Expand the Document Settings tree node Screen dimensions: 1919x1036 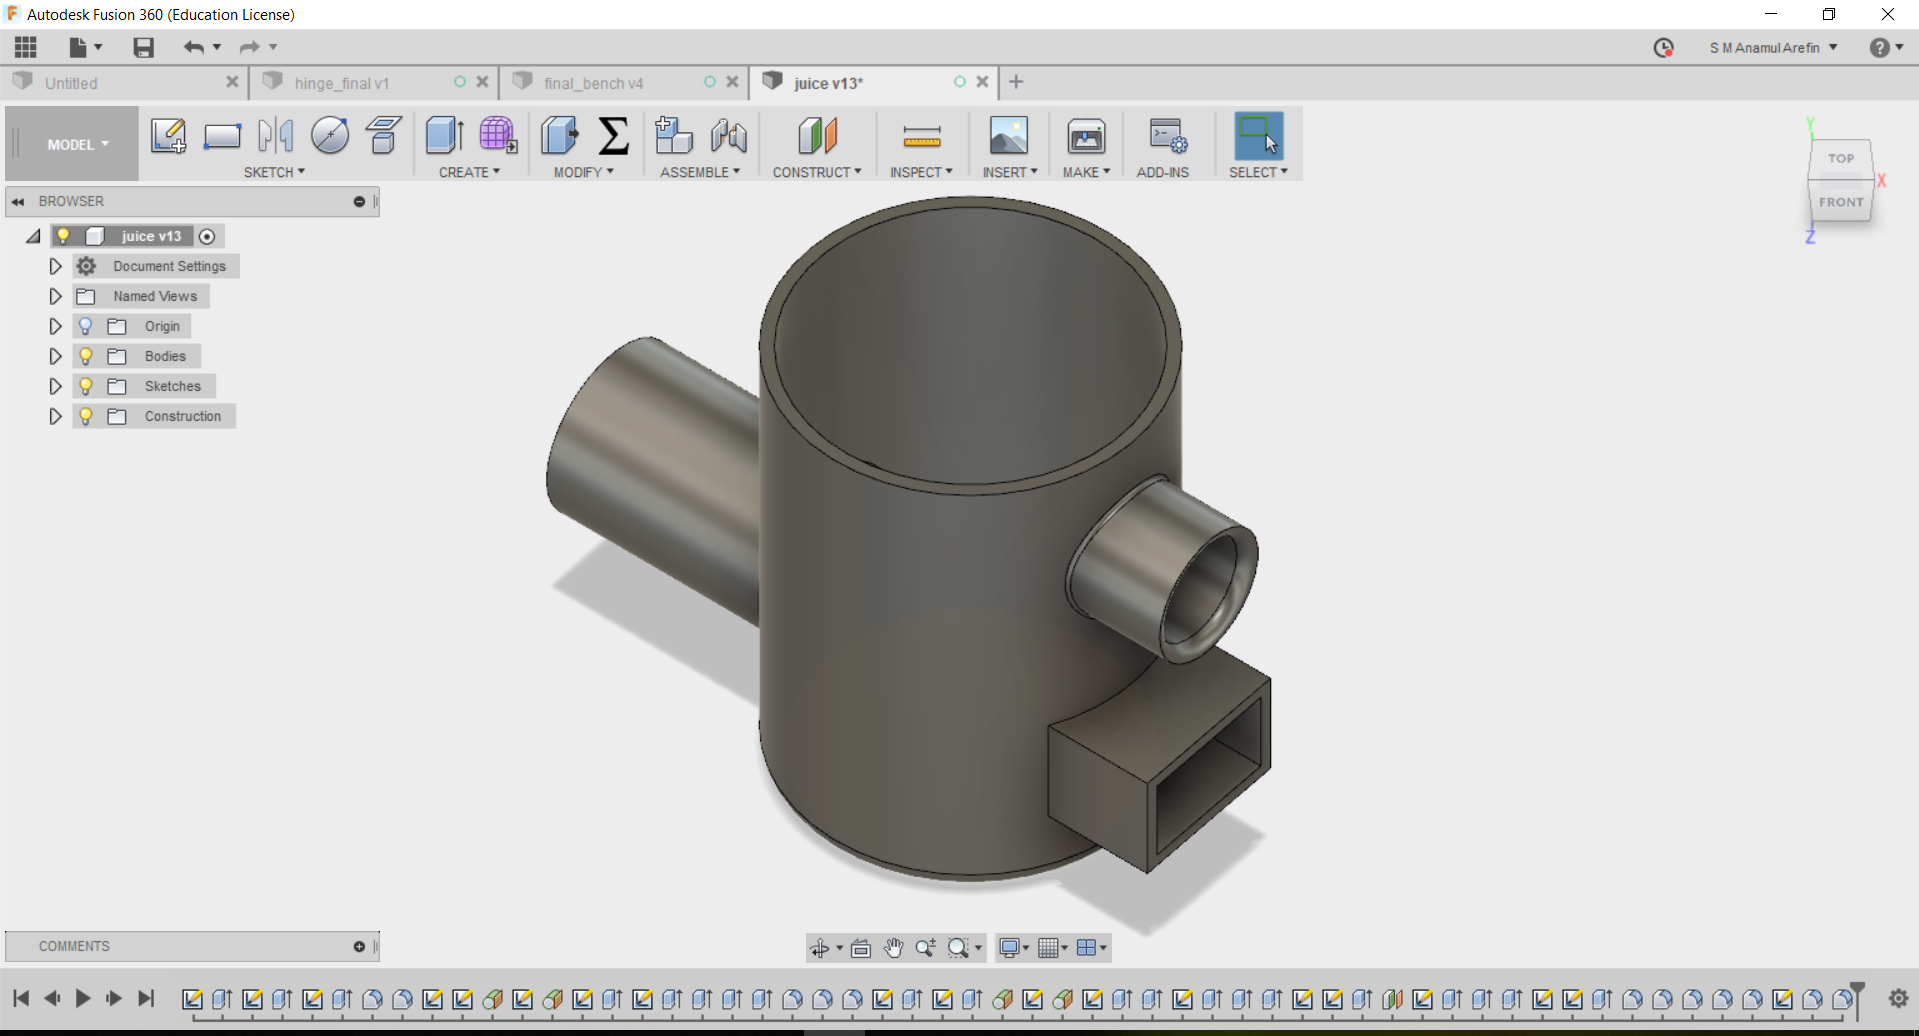tap(56, 266)
